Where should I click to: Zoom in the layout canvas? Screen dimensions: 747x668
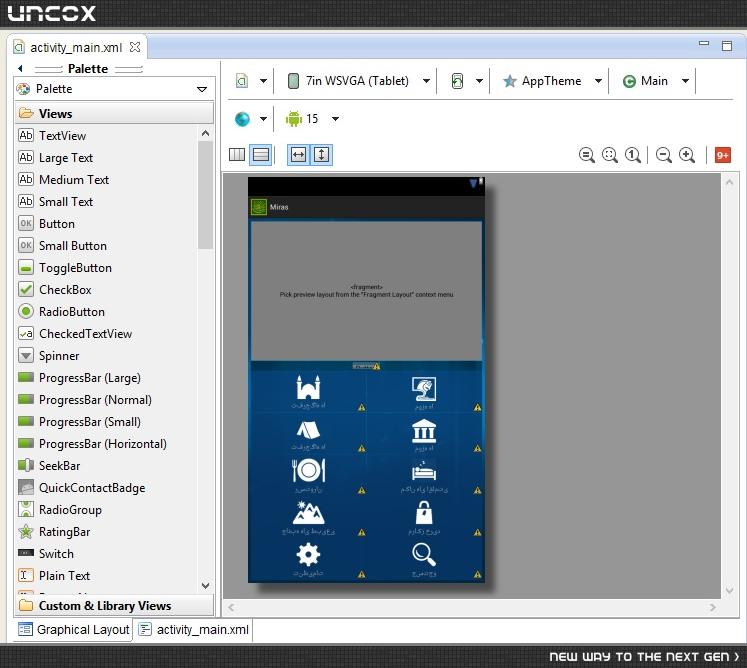[687, 155]
